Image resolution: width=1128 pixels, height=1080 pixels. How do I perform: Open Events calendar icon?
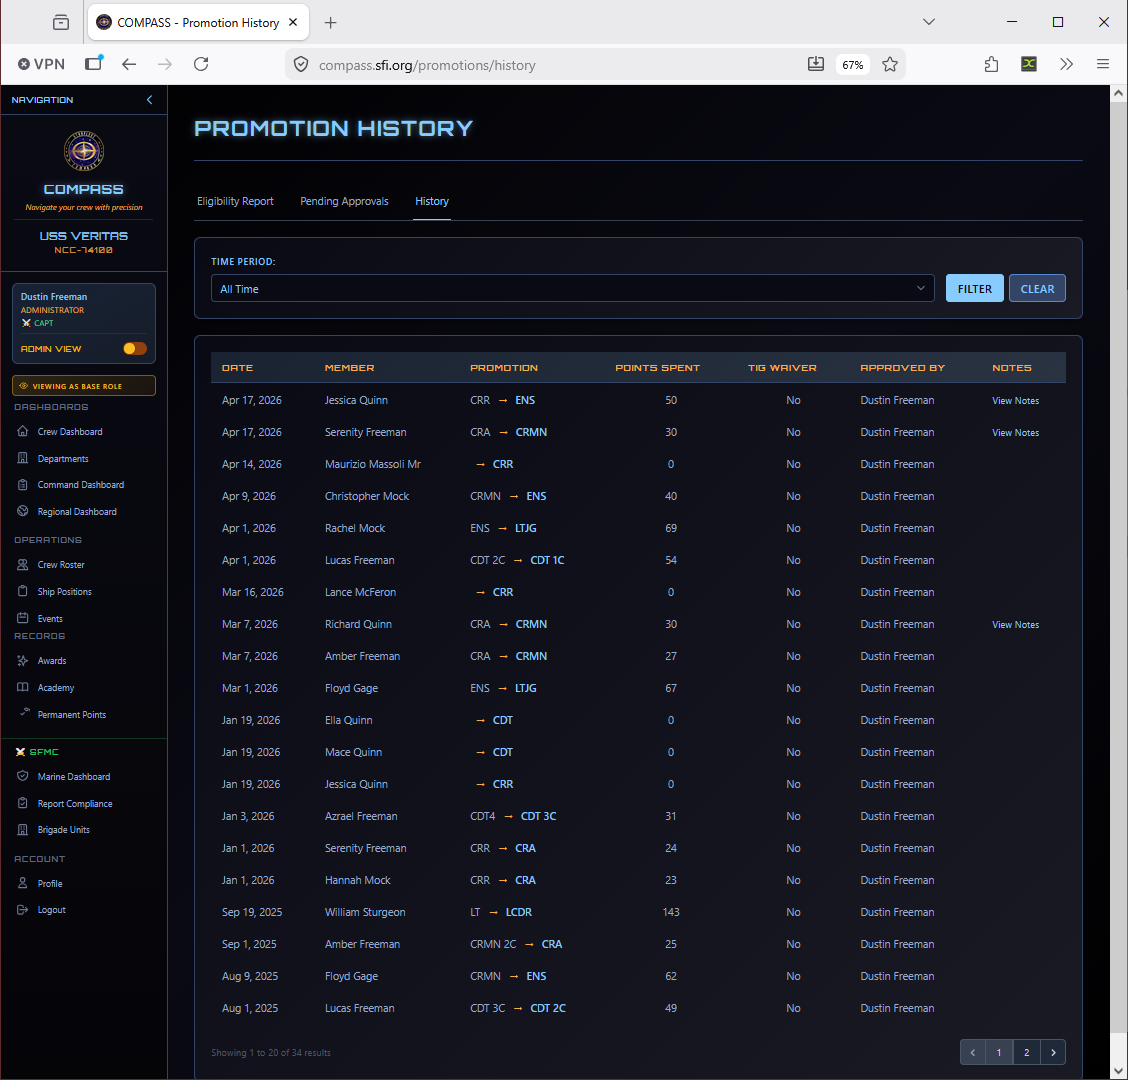(22, 618)
